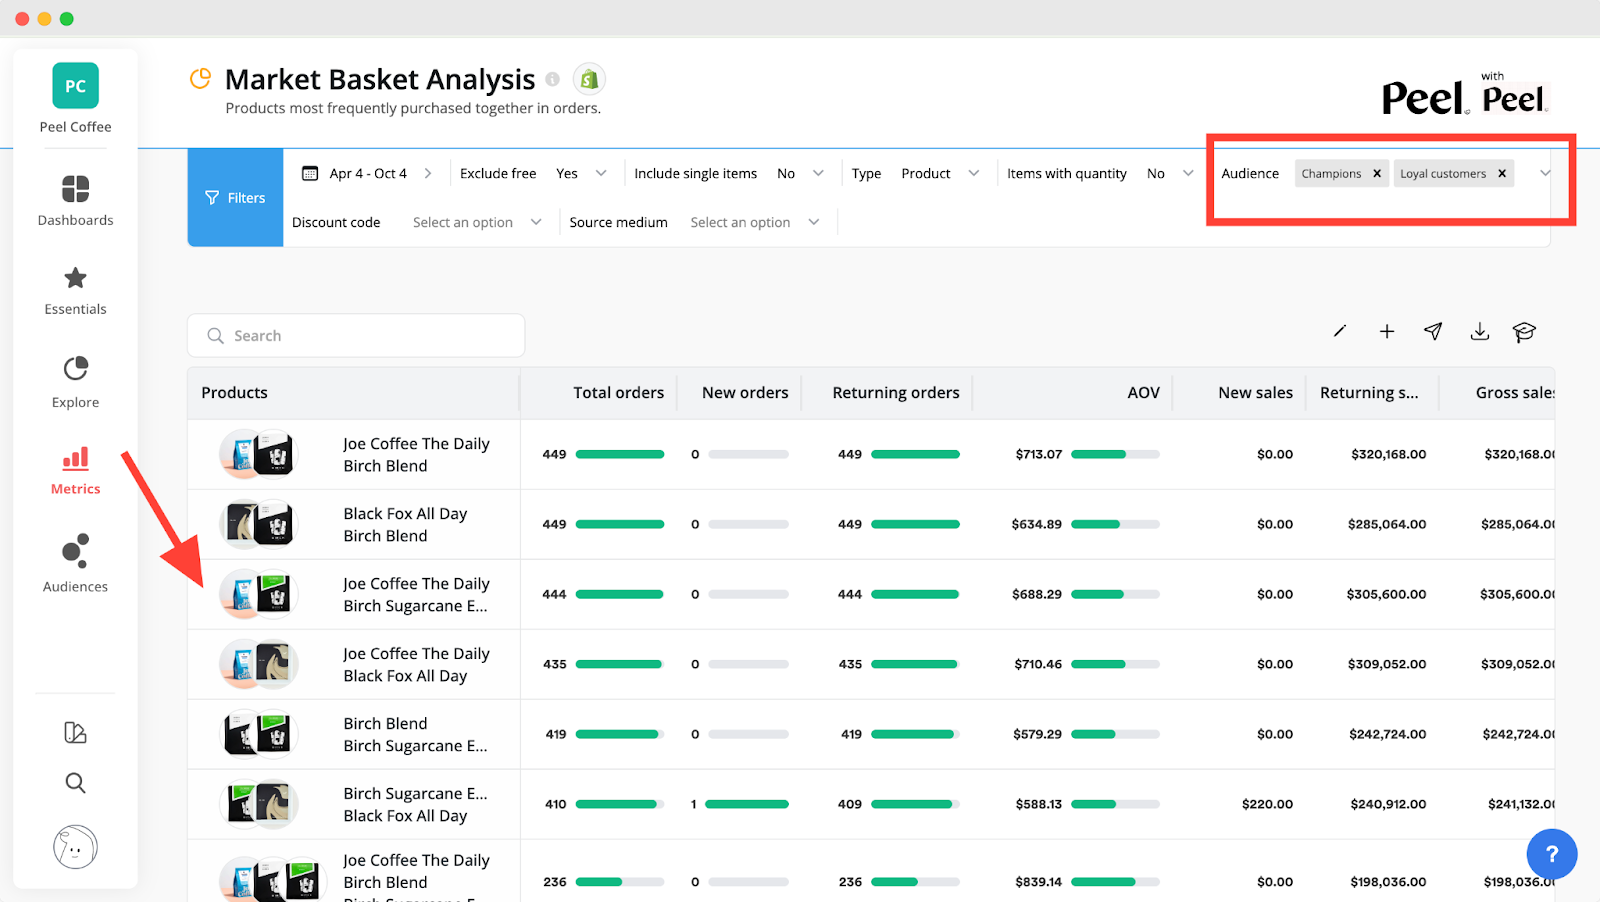Sort by Returning s... column

click(1369, 393)
